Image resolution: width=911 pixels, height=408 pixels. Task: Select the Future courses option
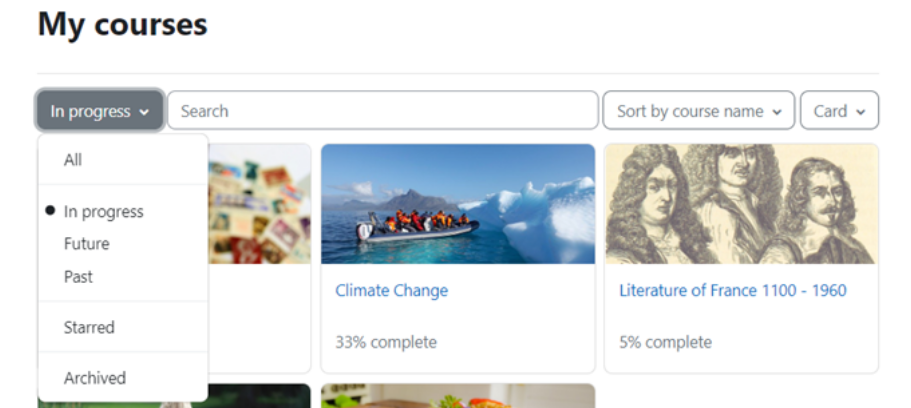(87, 244)
